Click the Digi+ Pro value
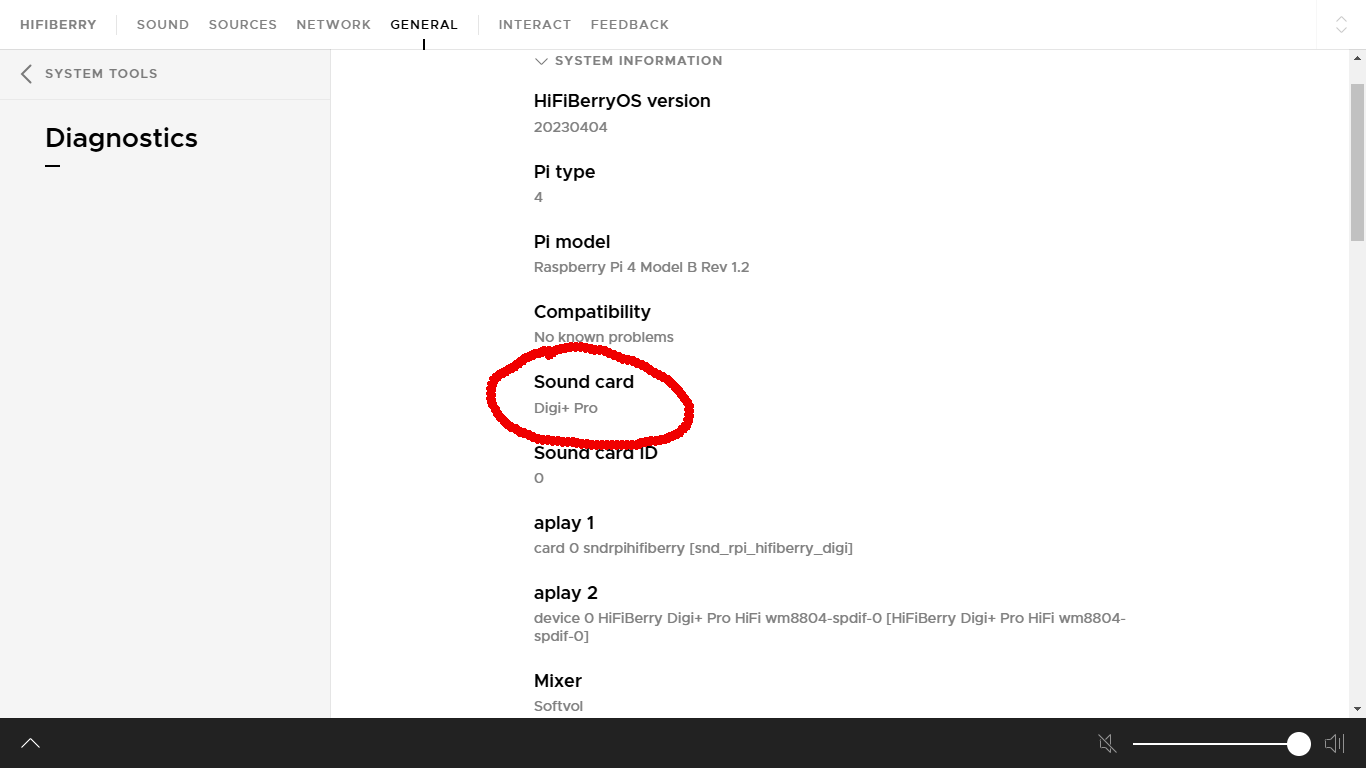 coord(566,408)
